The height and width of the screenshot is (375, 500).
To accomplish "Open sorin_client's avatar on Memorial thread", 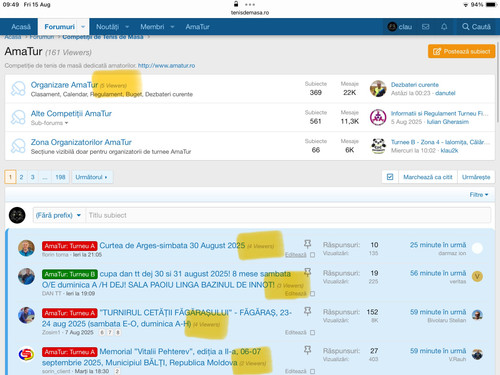I will [26, 354].
